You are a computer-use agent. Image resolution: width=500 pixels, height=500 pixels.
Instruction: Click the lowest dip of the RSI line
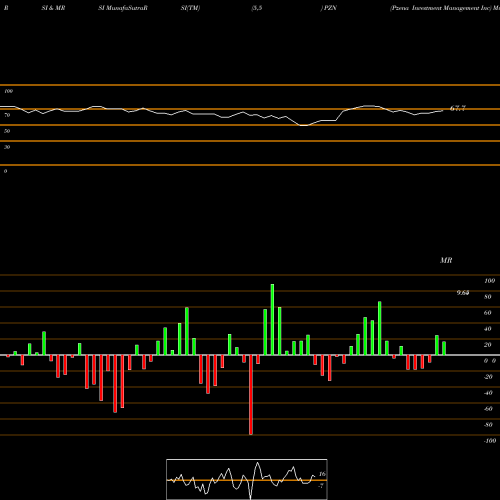pos(304,125)
